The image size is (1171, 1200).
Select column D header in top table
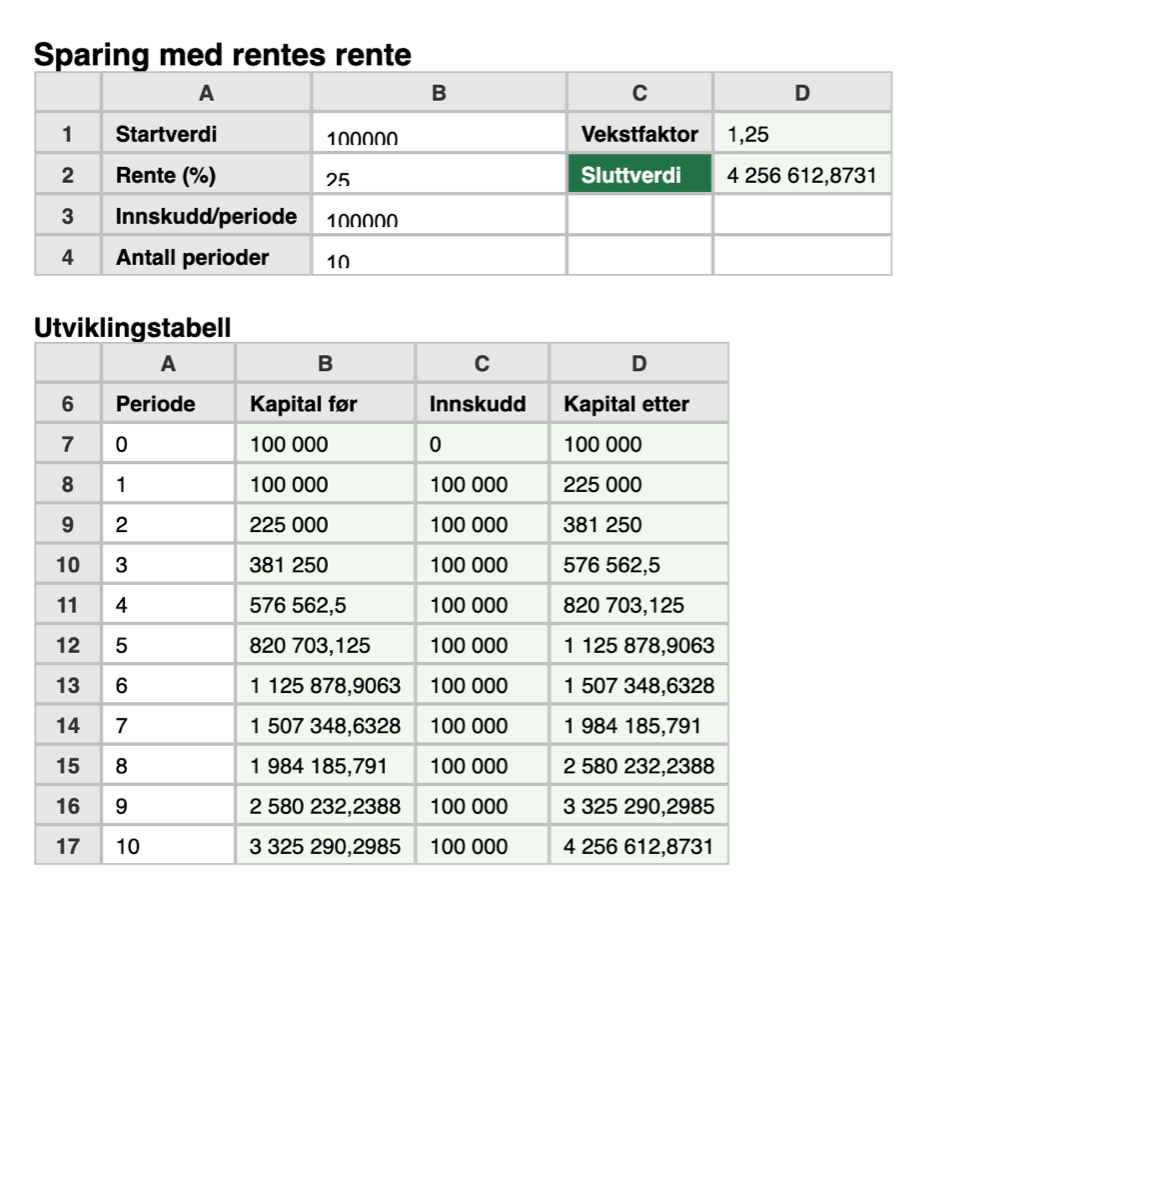click(802, 93)
